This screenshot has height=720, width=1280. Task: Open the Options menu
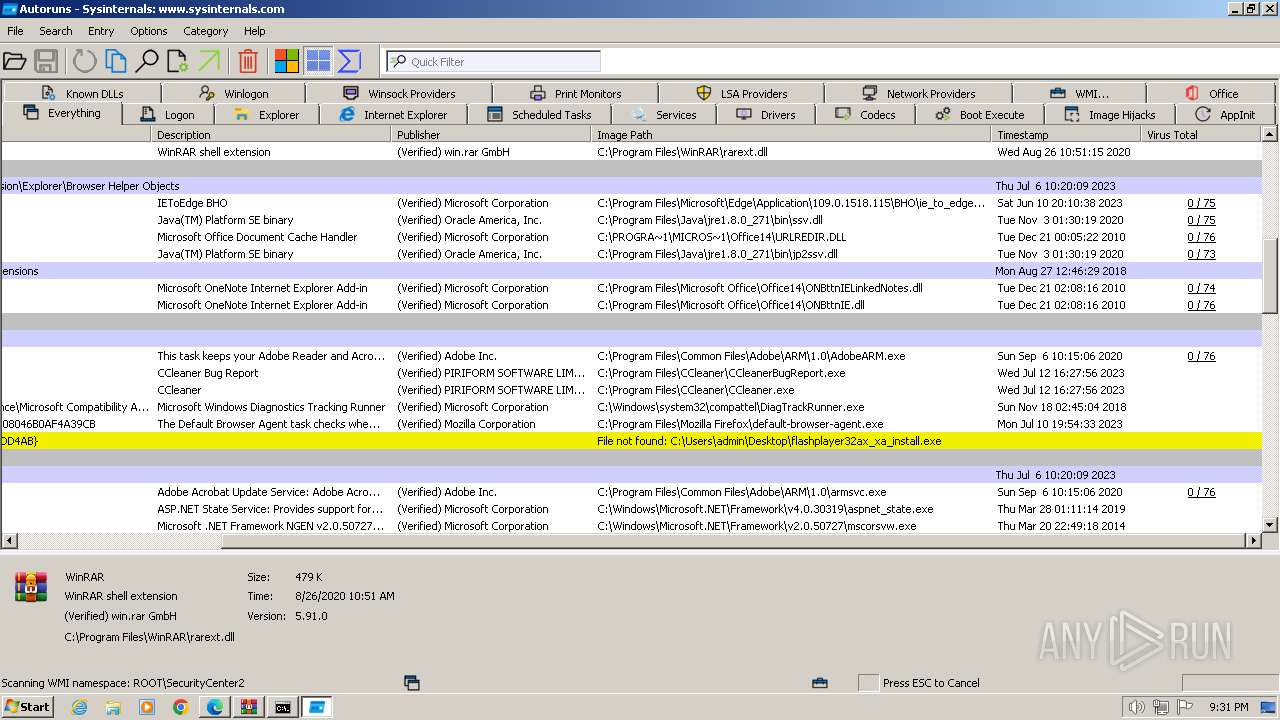(x=149, y=31)
